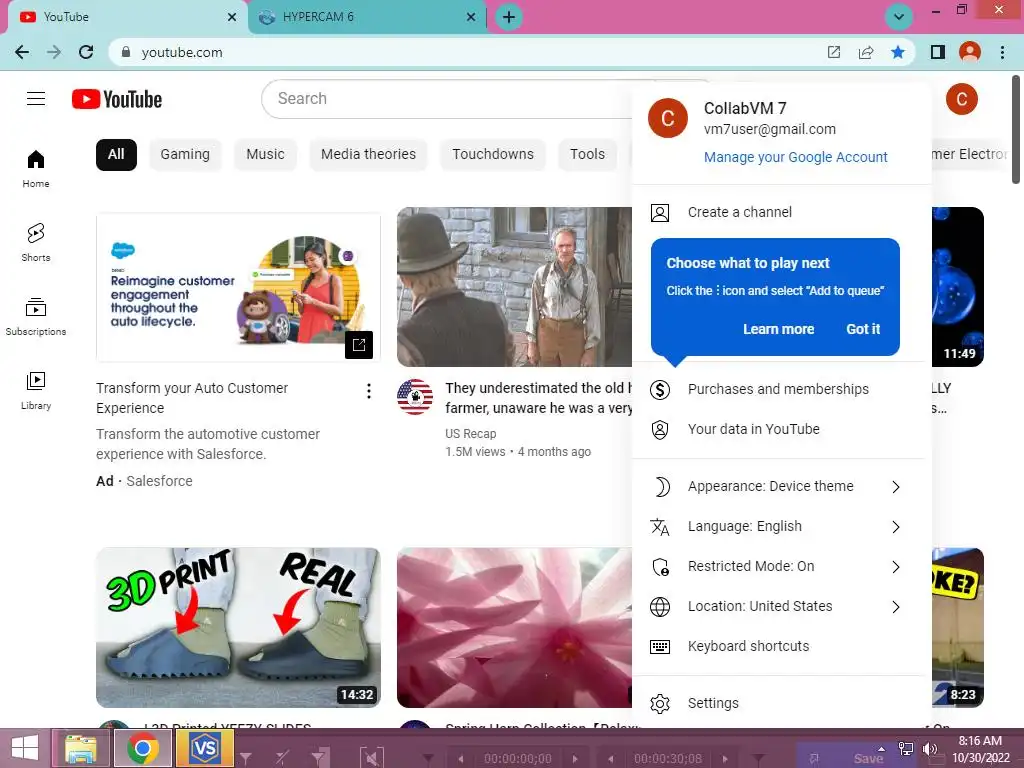Screen dimensions: 1024x768
Task: Click the browser back arrow
Action: point(22,52)
